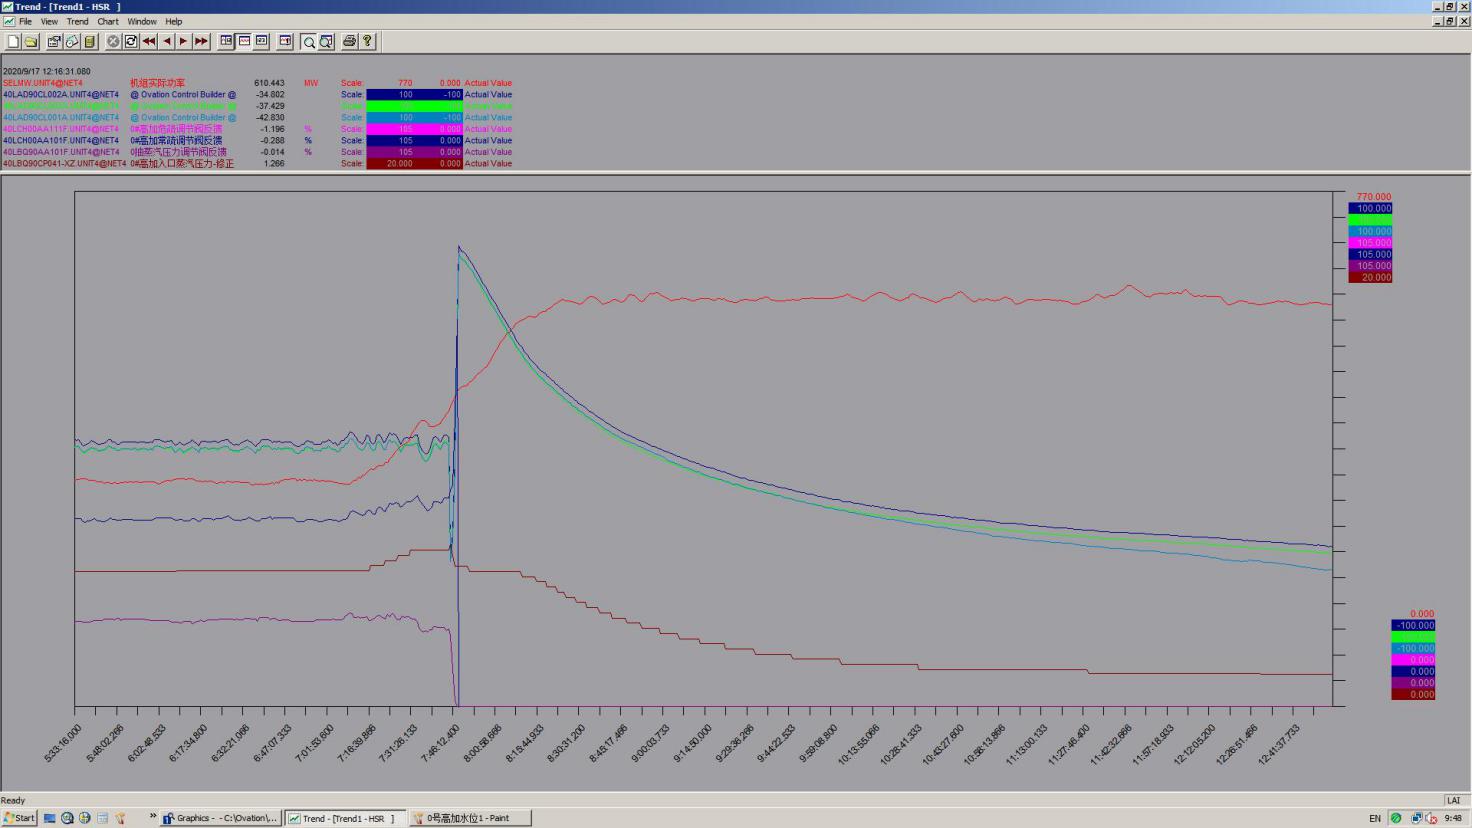Click the zoom window magnifier icon

click(326, 41)
